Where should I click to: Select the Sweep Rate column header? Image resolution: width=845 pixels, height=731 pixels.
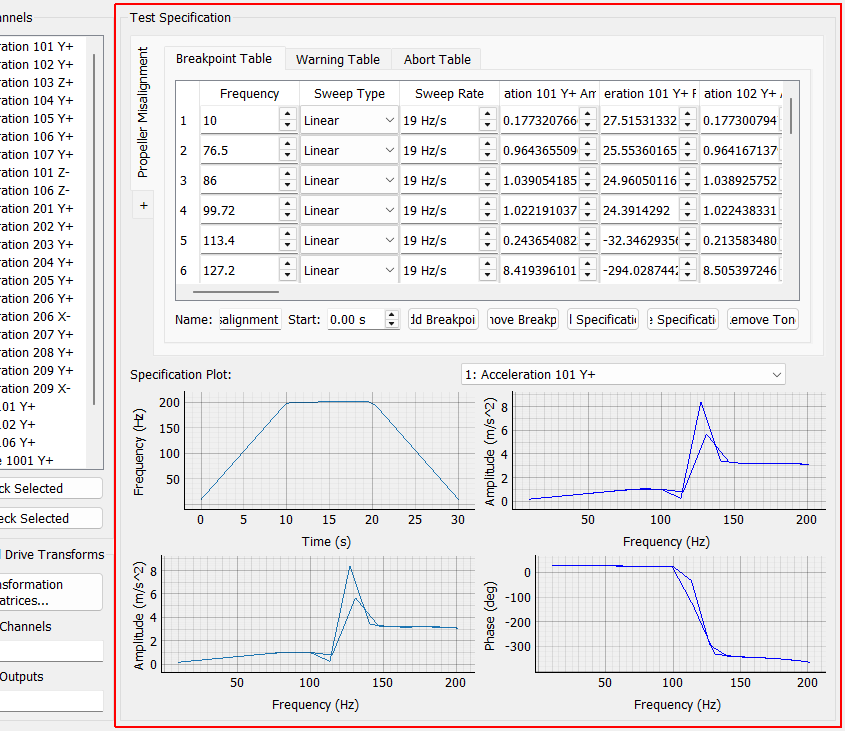coord(449,94)
